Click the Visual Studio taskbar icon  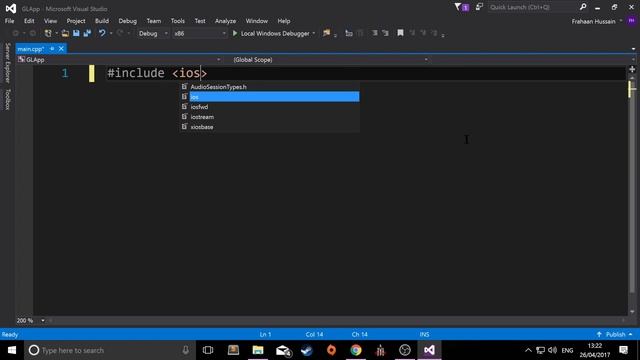point(429,350)
